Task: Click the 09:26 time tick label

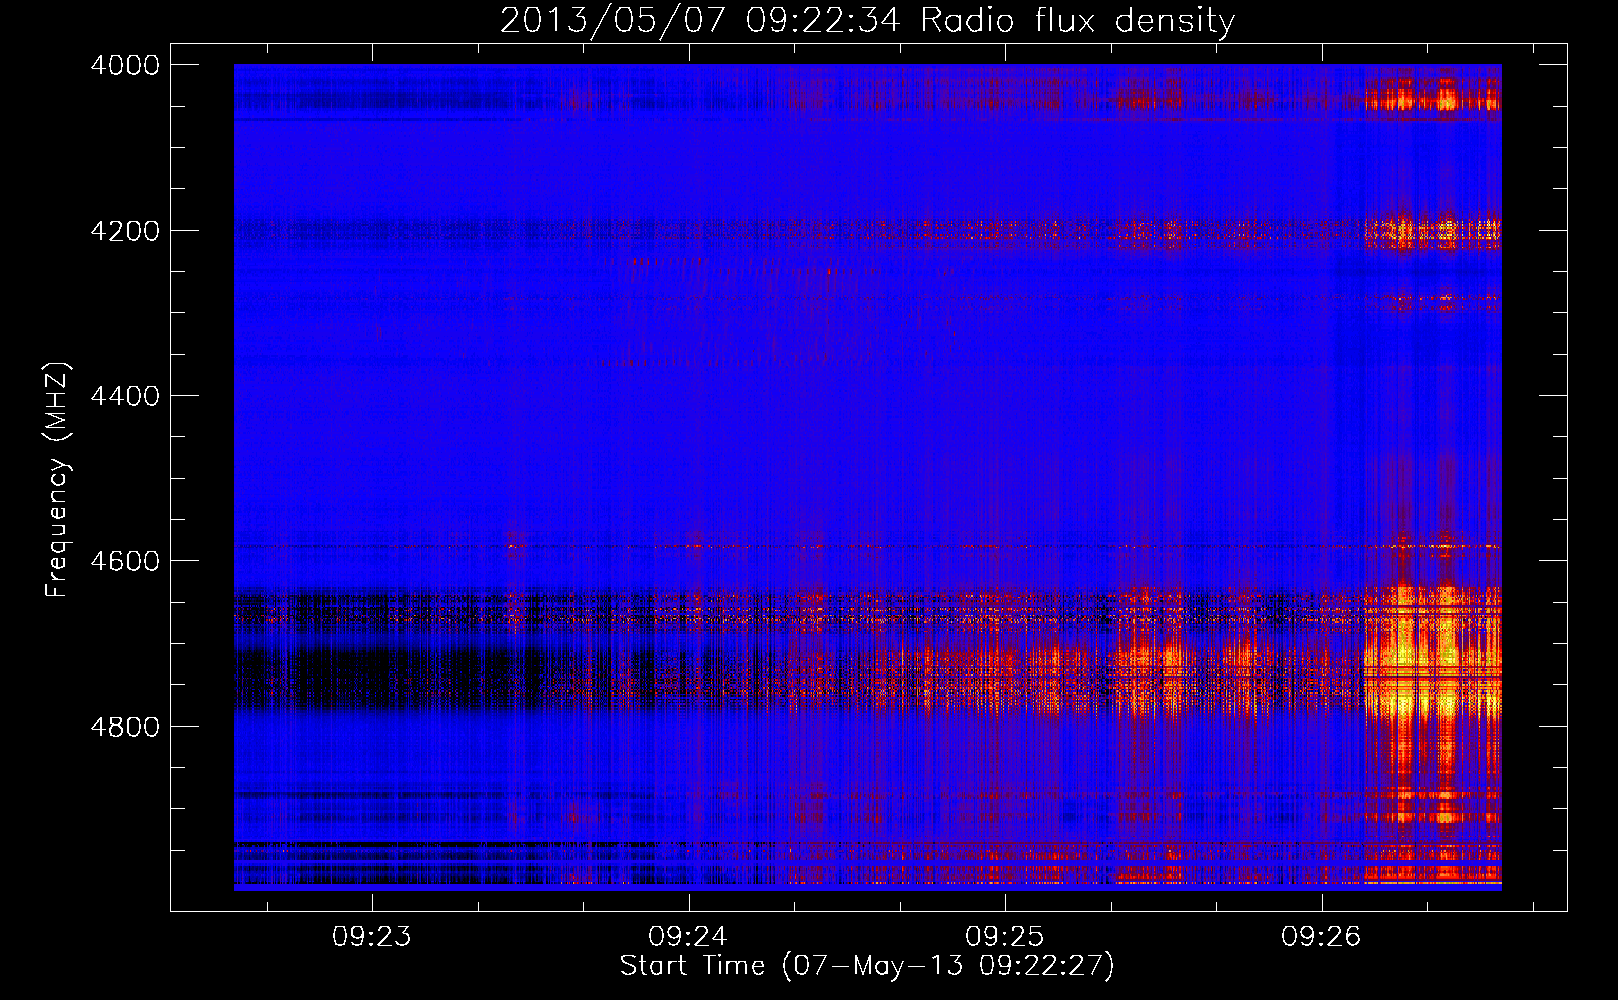Action: pos(1322,937)
